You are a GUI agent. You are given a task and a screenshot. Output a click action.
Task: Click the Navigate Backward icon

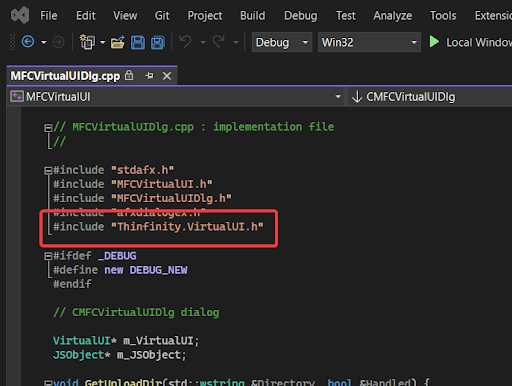coord(28,42)
